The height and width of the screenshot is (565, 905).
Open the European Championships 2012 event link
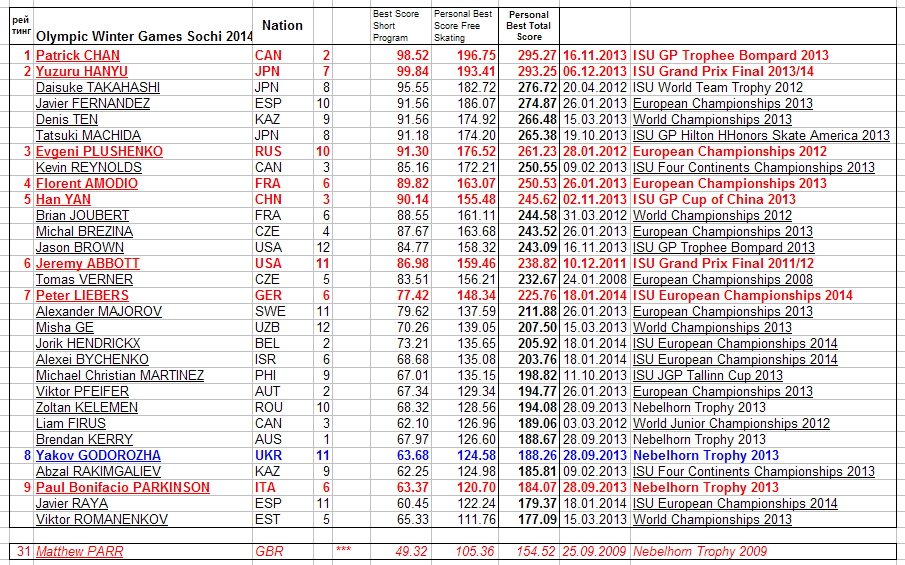point(730,151)
